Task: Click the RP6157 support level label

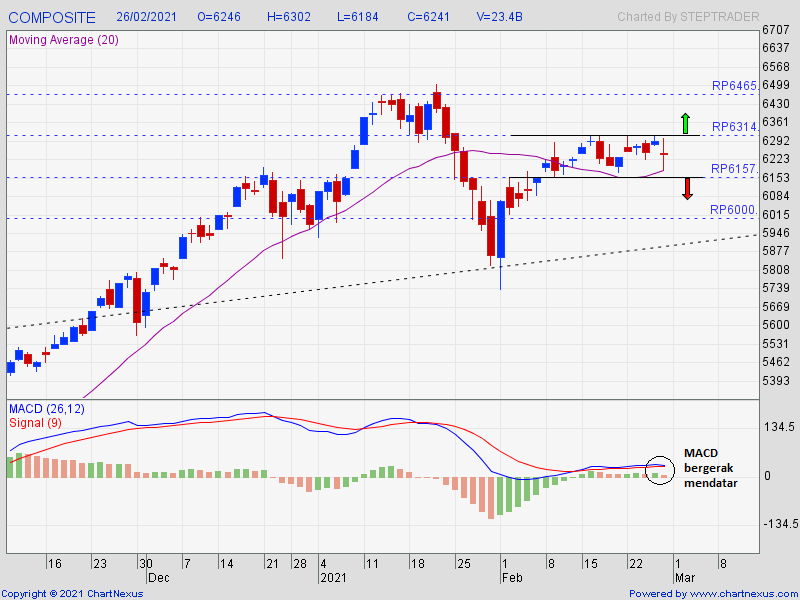Action: coord(734,168)
